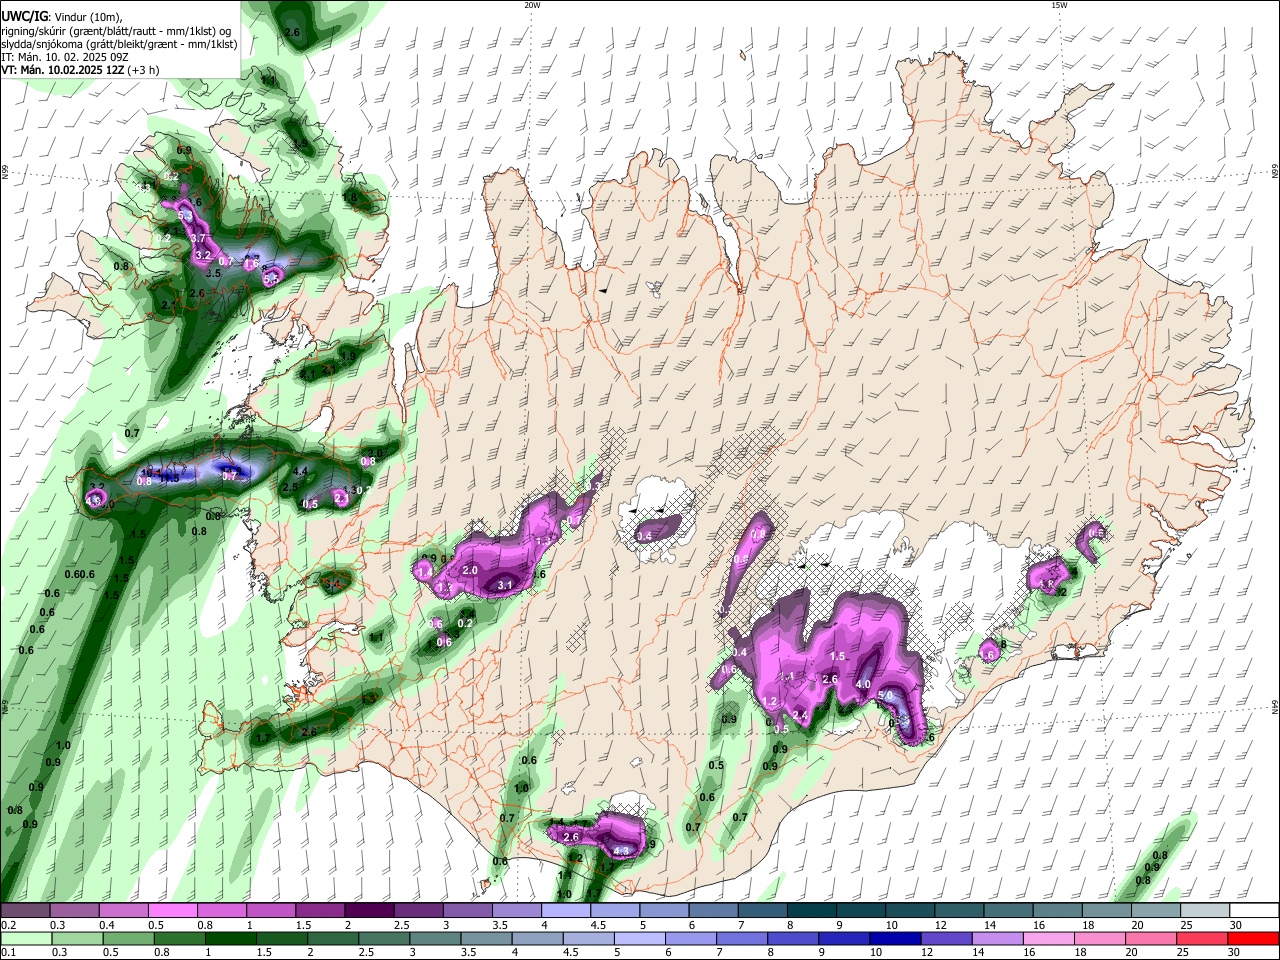Click the 0.2 label on the upper scale
Screen dimensions: 1280x960
pyautogui.click(x=8, y=926)
